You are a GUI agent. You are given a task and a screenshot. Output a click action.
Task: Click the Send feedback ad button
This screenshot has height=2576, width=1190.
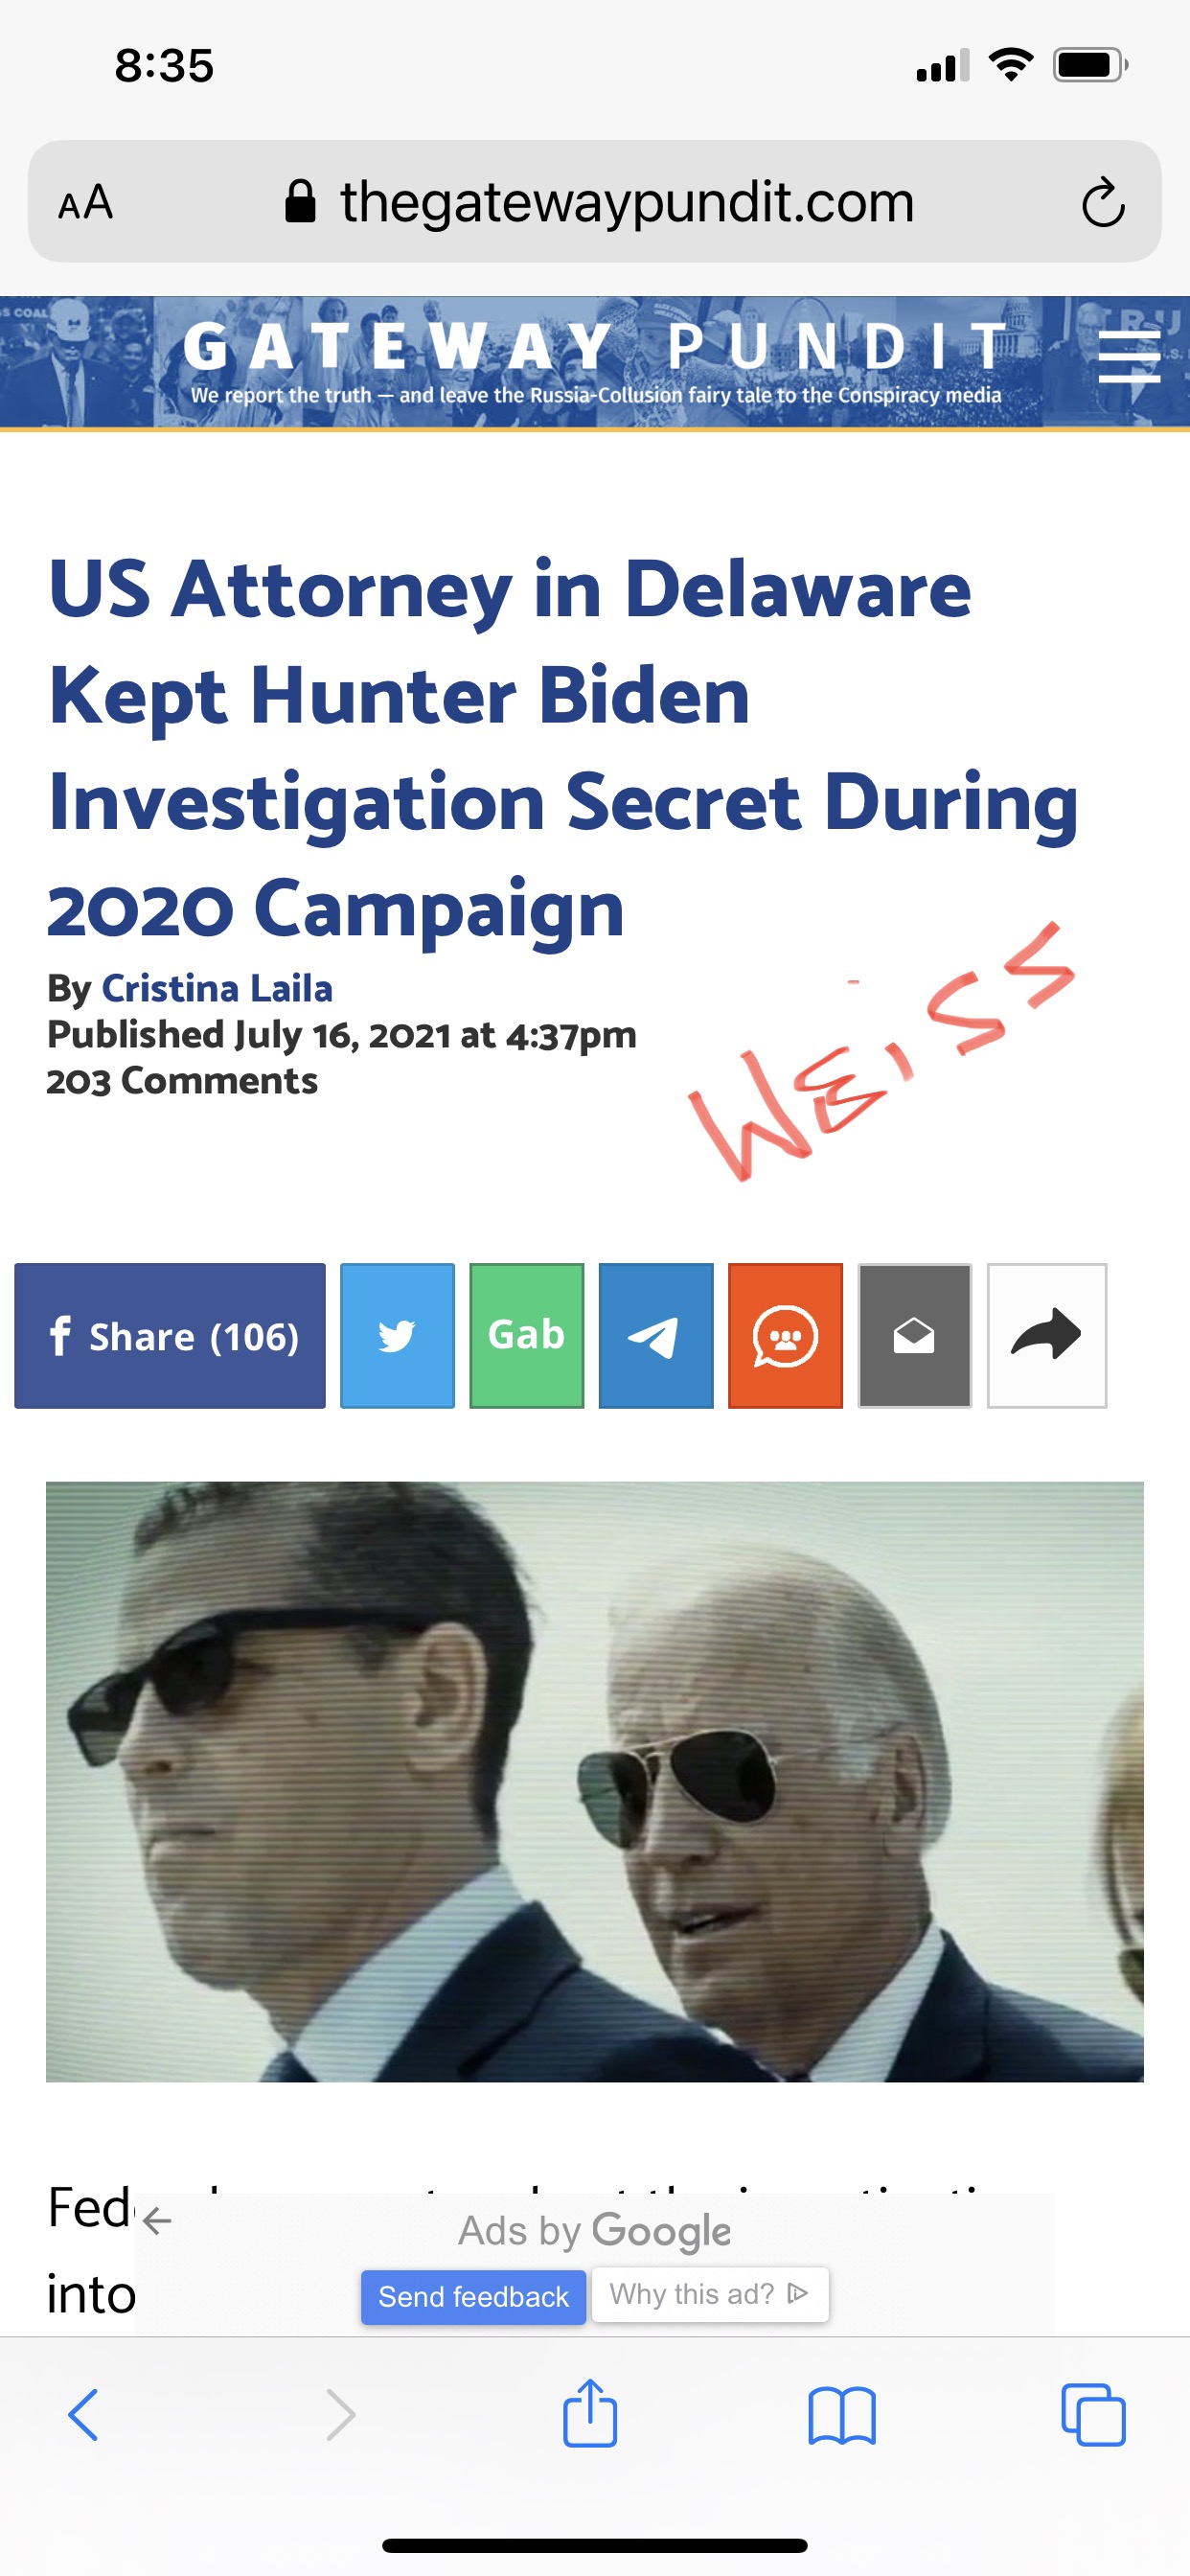click(473, 2296)
